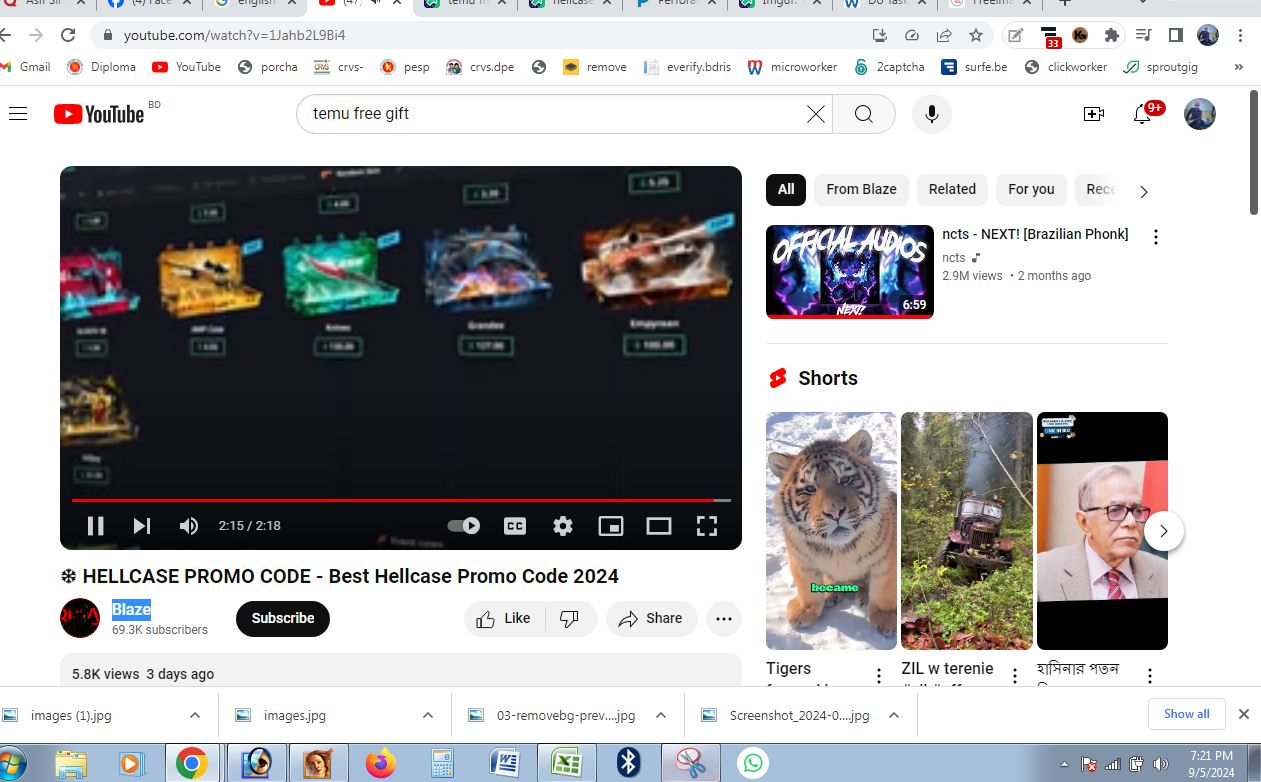Open the Blaze channel avatar
Image resolution: width=1261 pixels, height=782 pixels.
click(80, 618)
